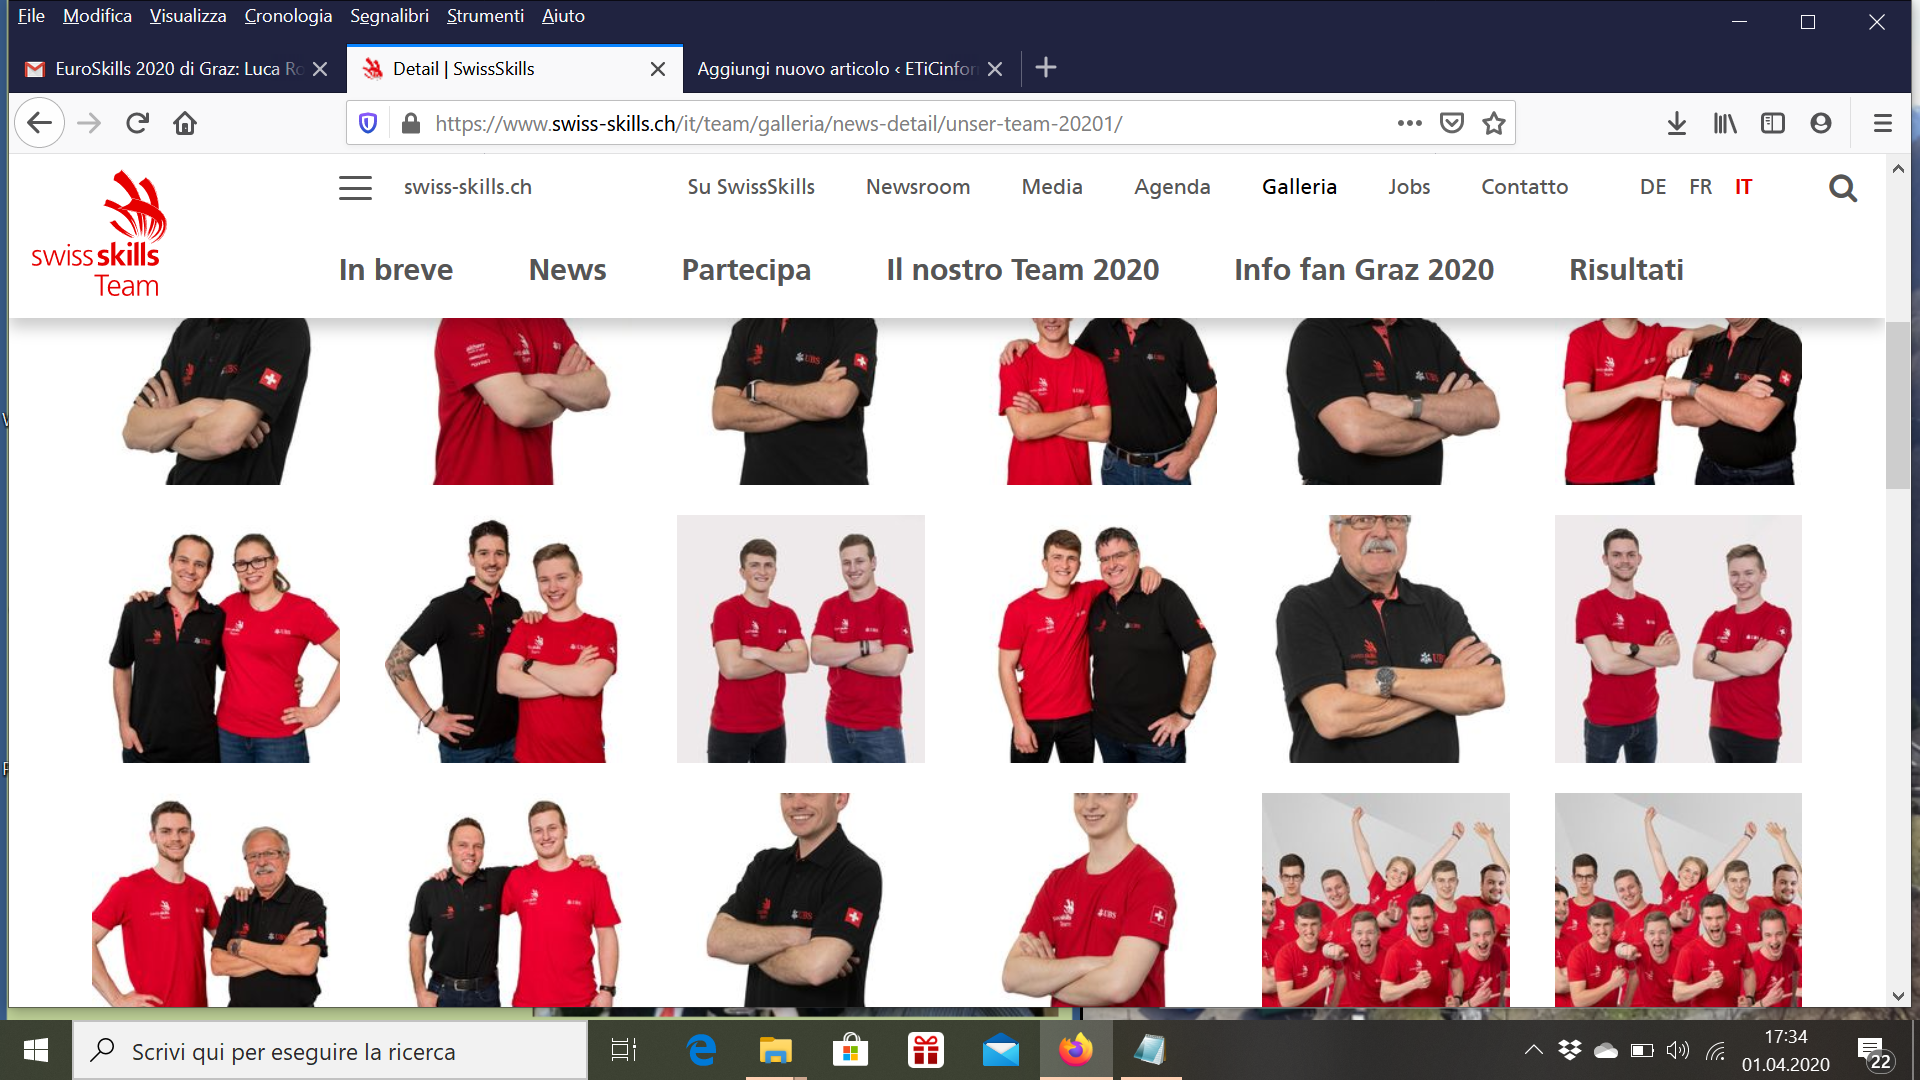Click the Forward navigation arrow
The width and height of the screenshot is (1920, 1080).
tap(89, 123)
